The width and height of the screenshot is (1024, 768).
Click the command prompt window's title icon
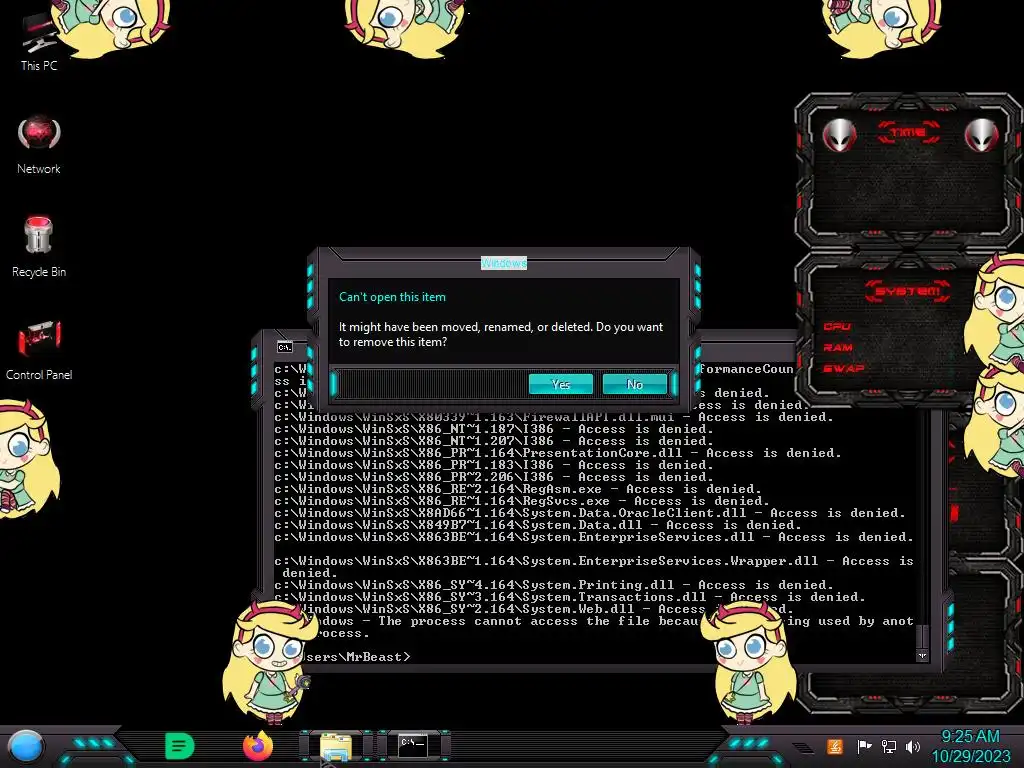tap(285, 347)
